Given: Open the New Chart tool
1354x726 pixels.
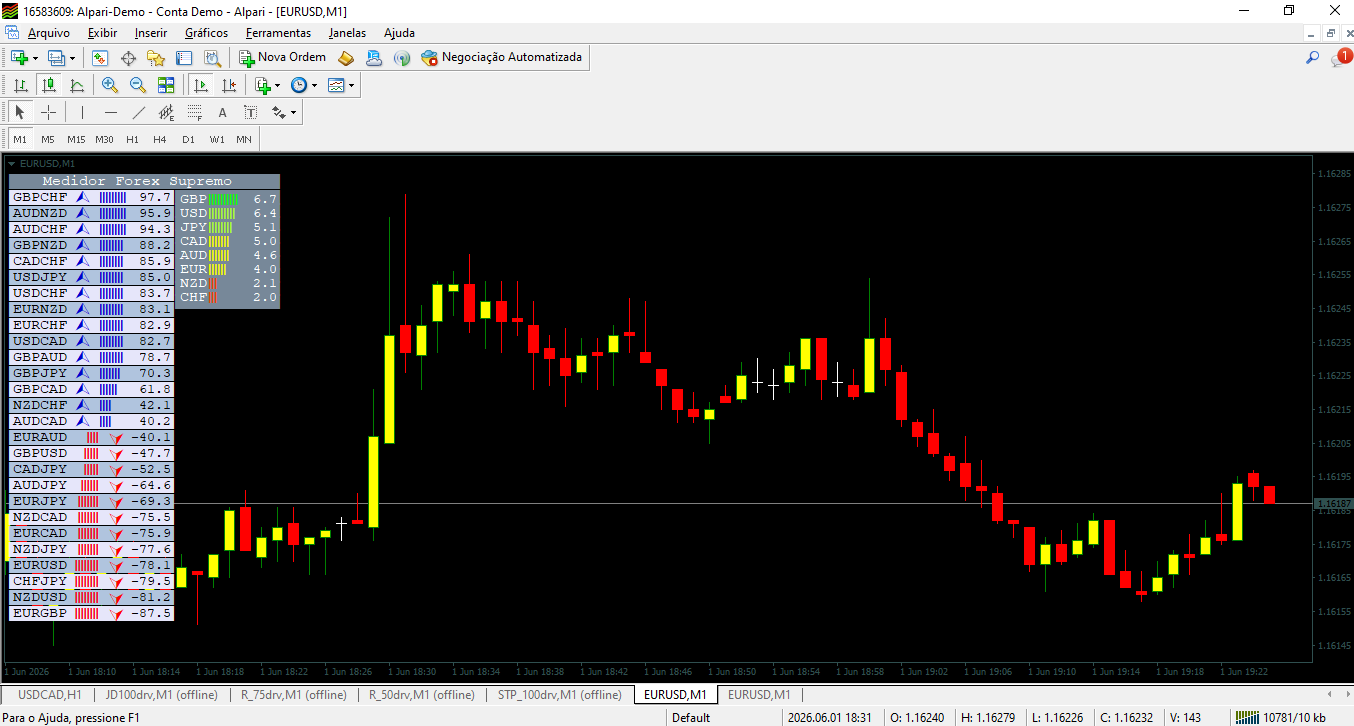Looking at the screenshot, I should tap(19, 58).
